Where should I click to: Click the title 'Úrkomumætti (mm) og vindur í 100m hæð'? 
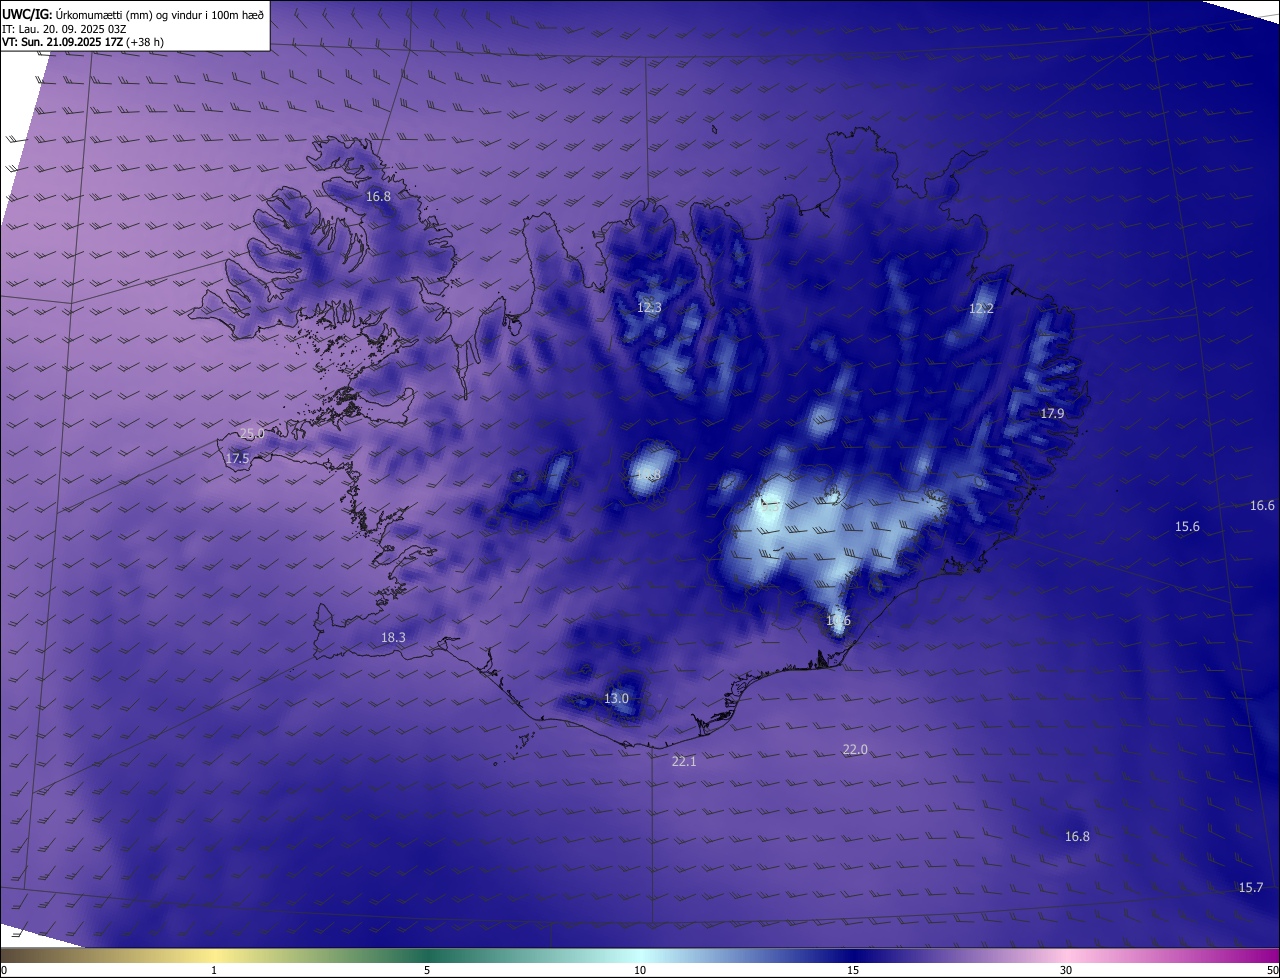(x=159, y=14)
